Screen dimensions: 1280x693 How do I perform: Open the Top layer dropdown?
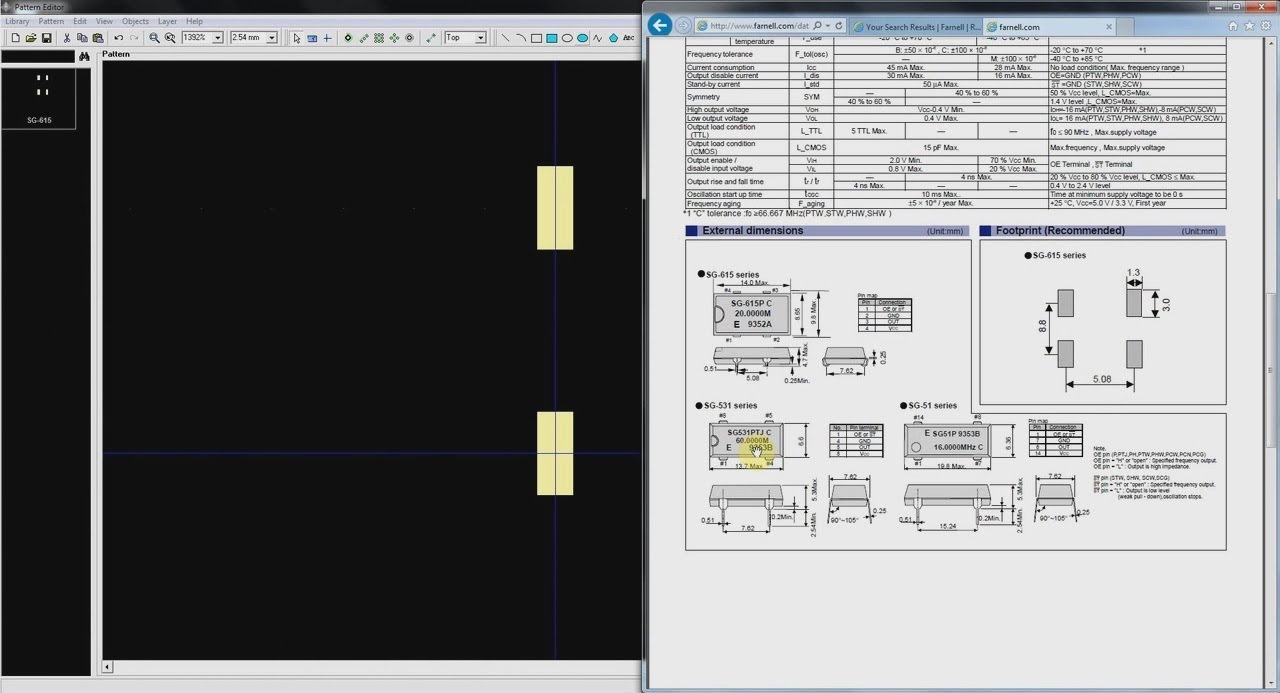coord(480,38)
